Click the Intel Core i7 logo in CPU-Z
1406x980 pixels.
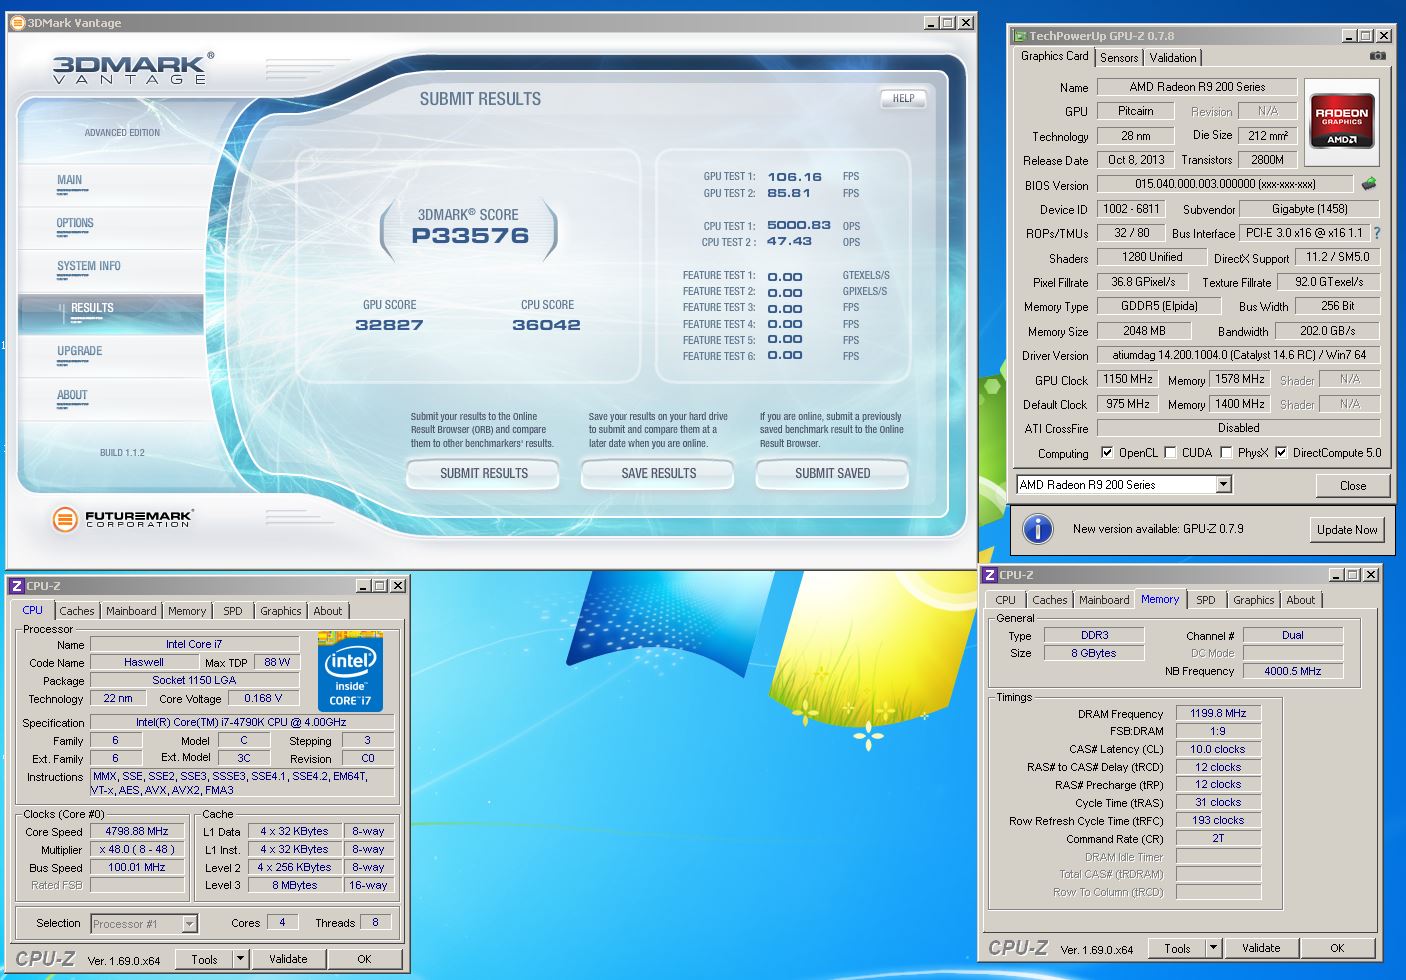(x=350, y=670)
